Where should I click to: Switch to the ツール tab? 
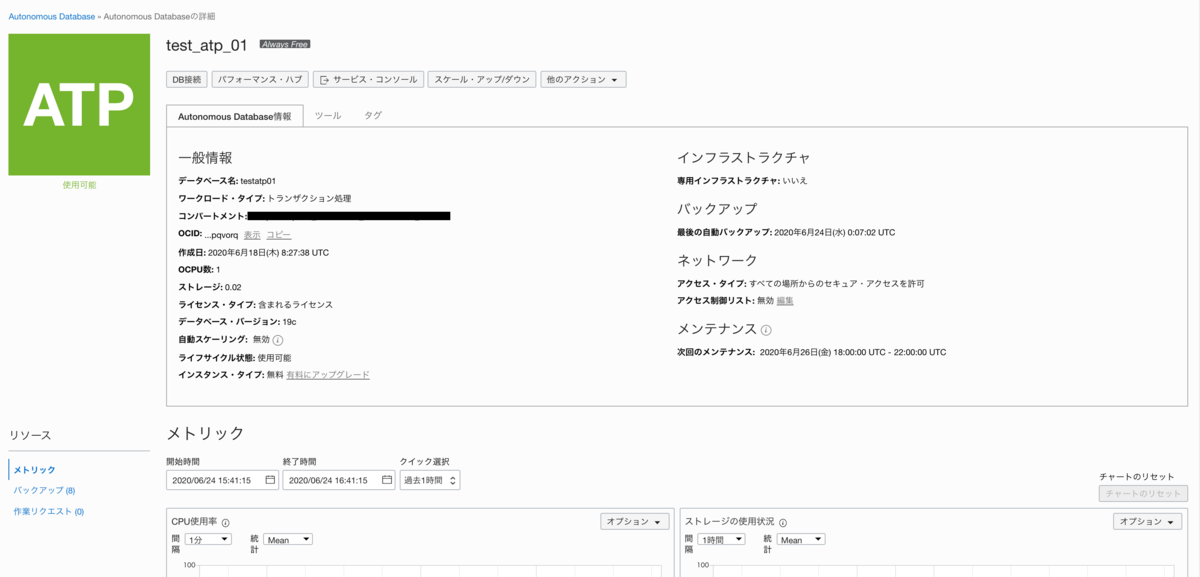click(x=328, y=116)
